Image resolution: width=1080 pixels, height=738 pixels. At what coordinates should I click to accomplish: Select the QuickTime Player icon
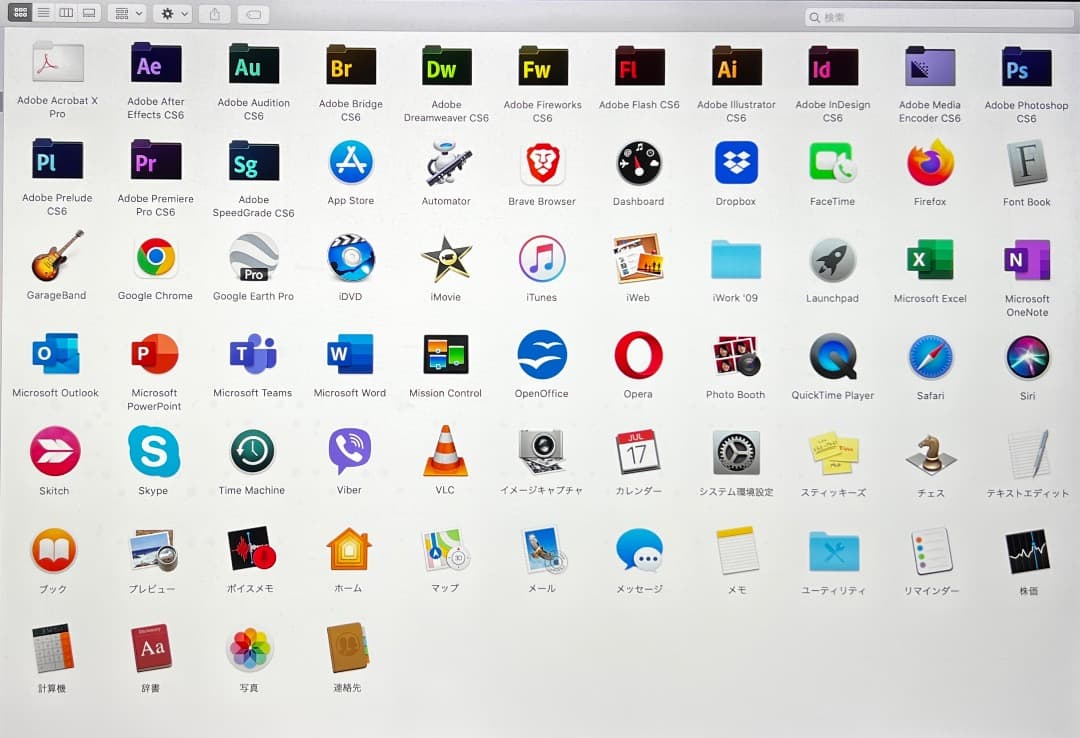click(x=833, y=357)
